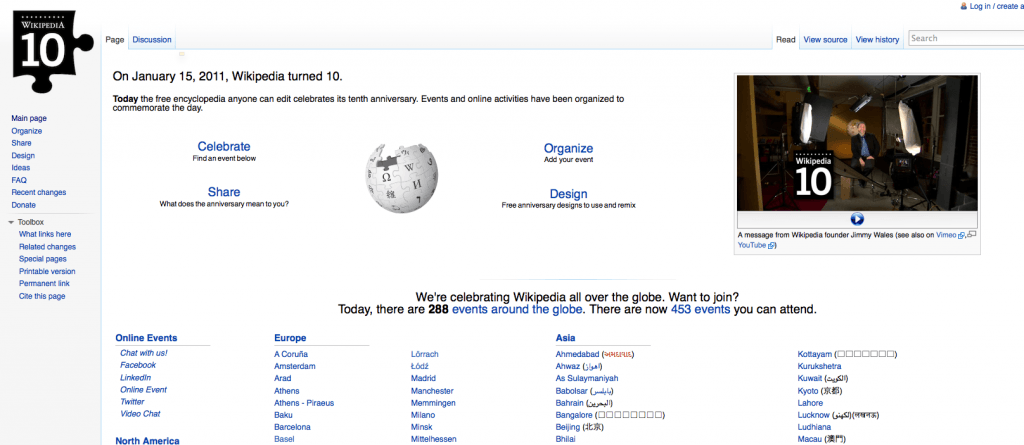Open the Beijing event link
The height and width of the screenshot is (445, 1024).
pyautogui.click(x=568, y=427)
